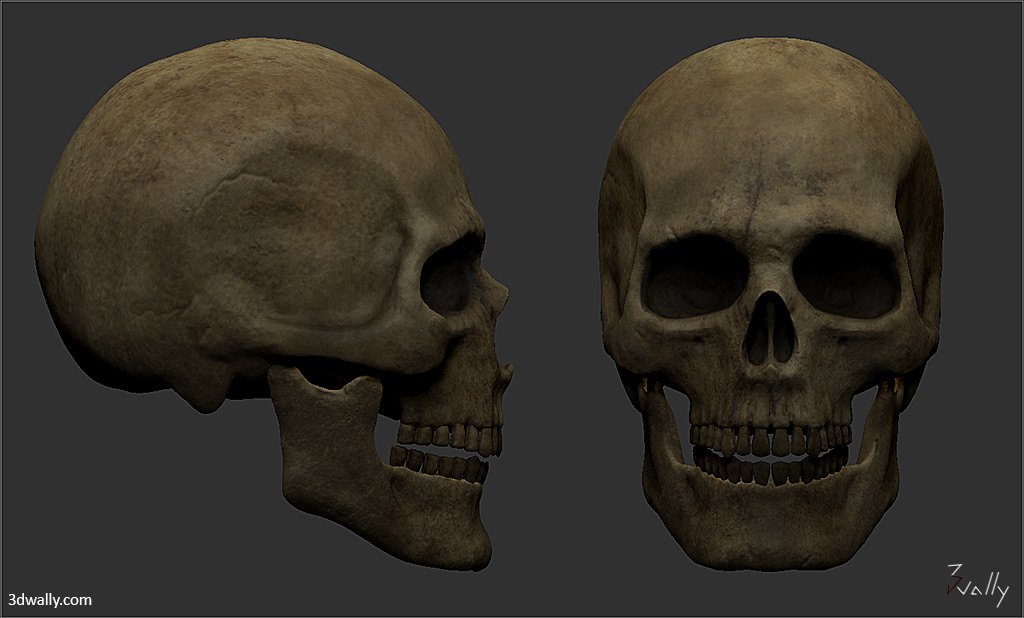This screenshot has height=618, width=1024.
Task: Click the side-view skull's upper teeth row
Action: click(x=450, y=435)
